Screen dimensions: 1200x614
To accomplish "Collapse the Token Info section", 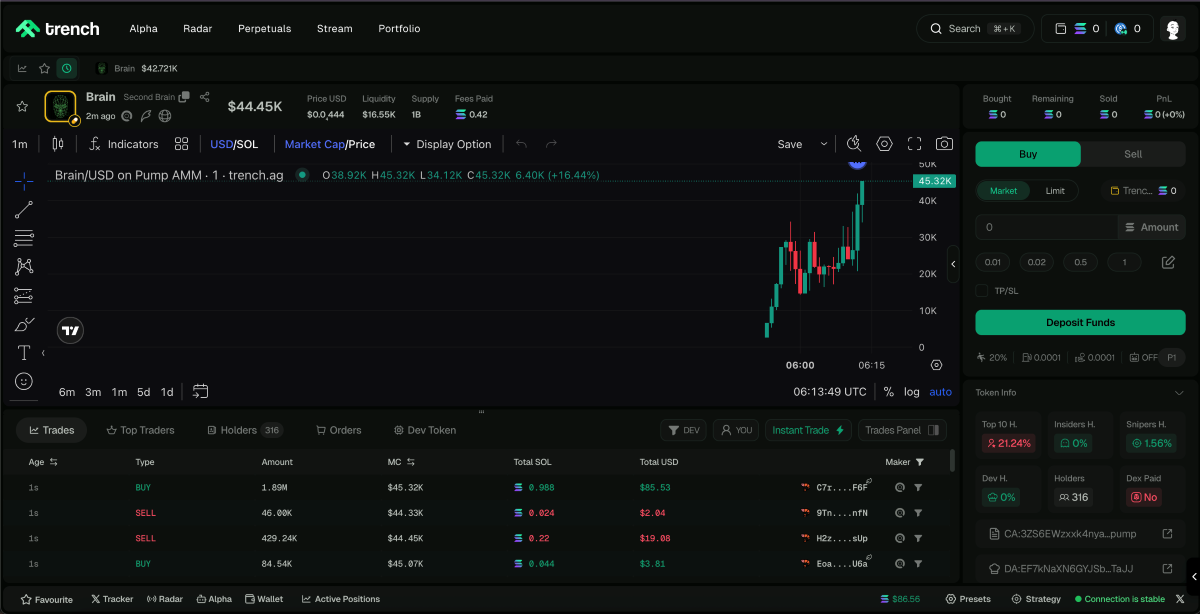I will 1179,393.
